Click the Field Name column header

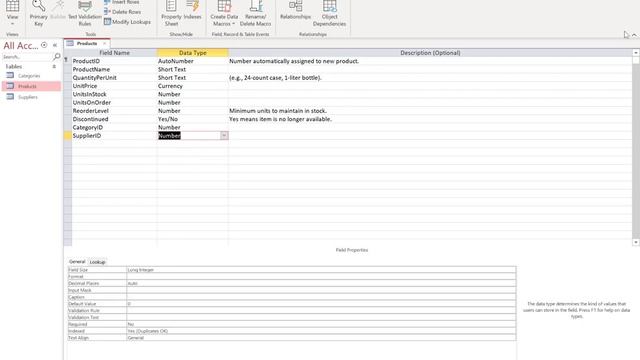point(114,53)
